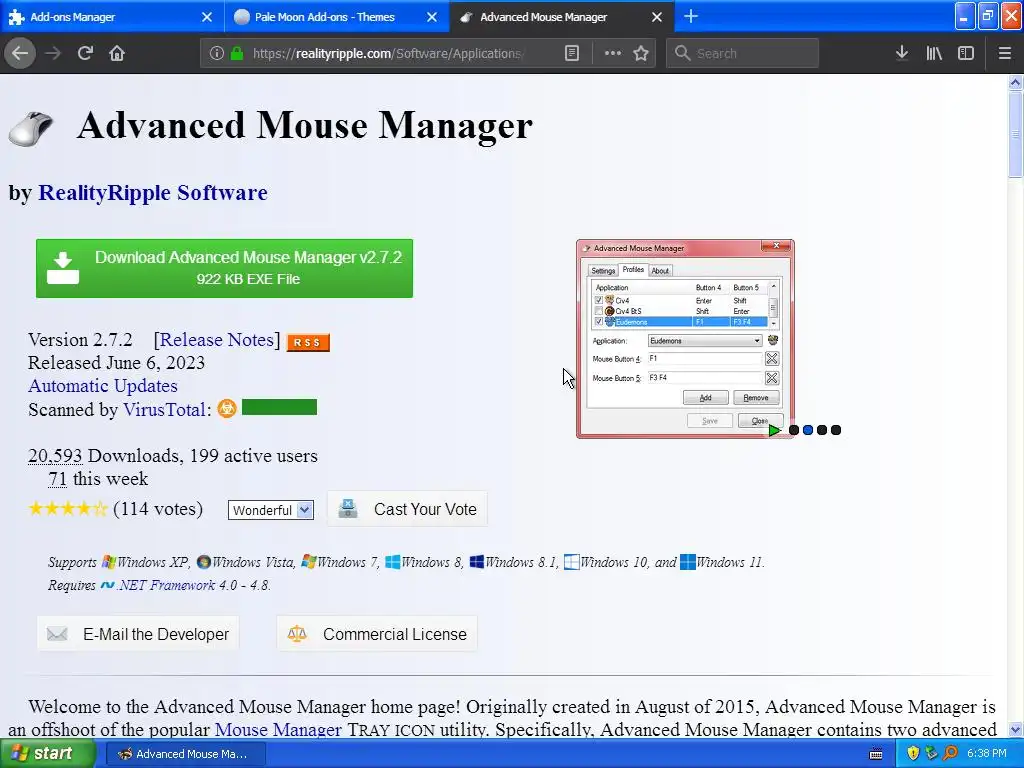This screenshot has width=1024, height=768.
Task: Click the 6:38 PM taskbar clock
Action: (987, 754)
